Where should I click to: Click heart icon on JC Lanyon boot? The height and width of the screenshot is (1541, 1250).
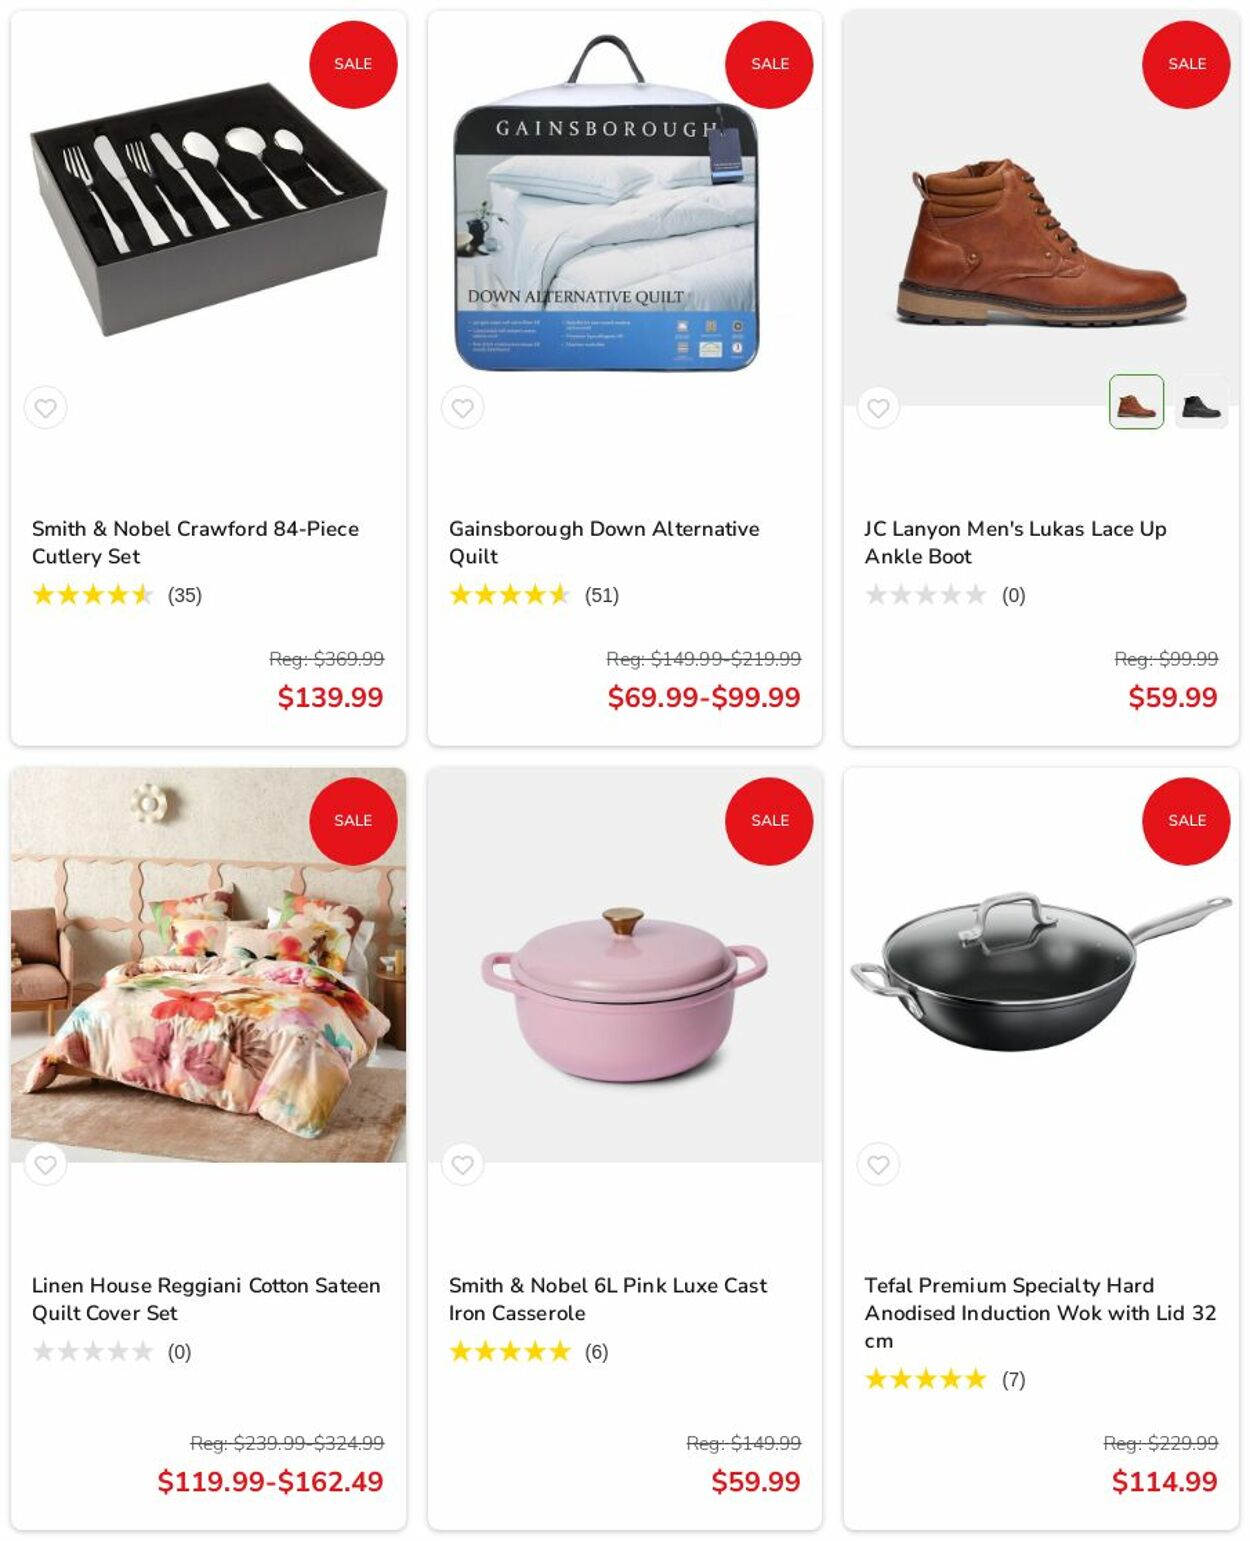(878, 408)
